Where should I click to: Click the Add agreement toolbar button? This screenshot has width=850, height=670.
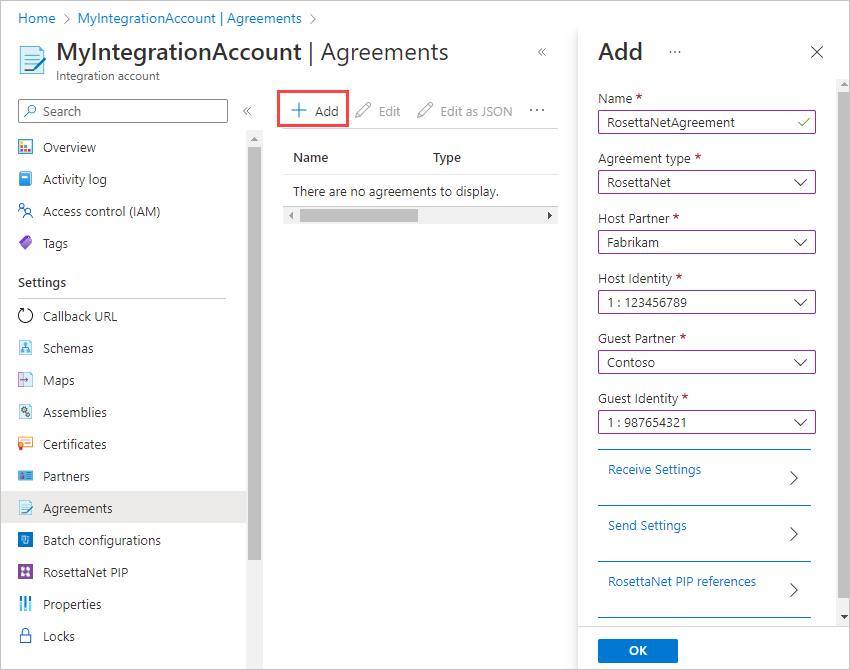point(314,111)
